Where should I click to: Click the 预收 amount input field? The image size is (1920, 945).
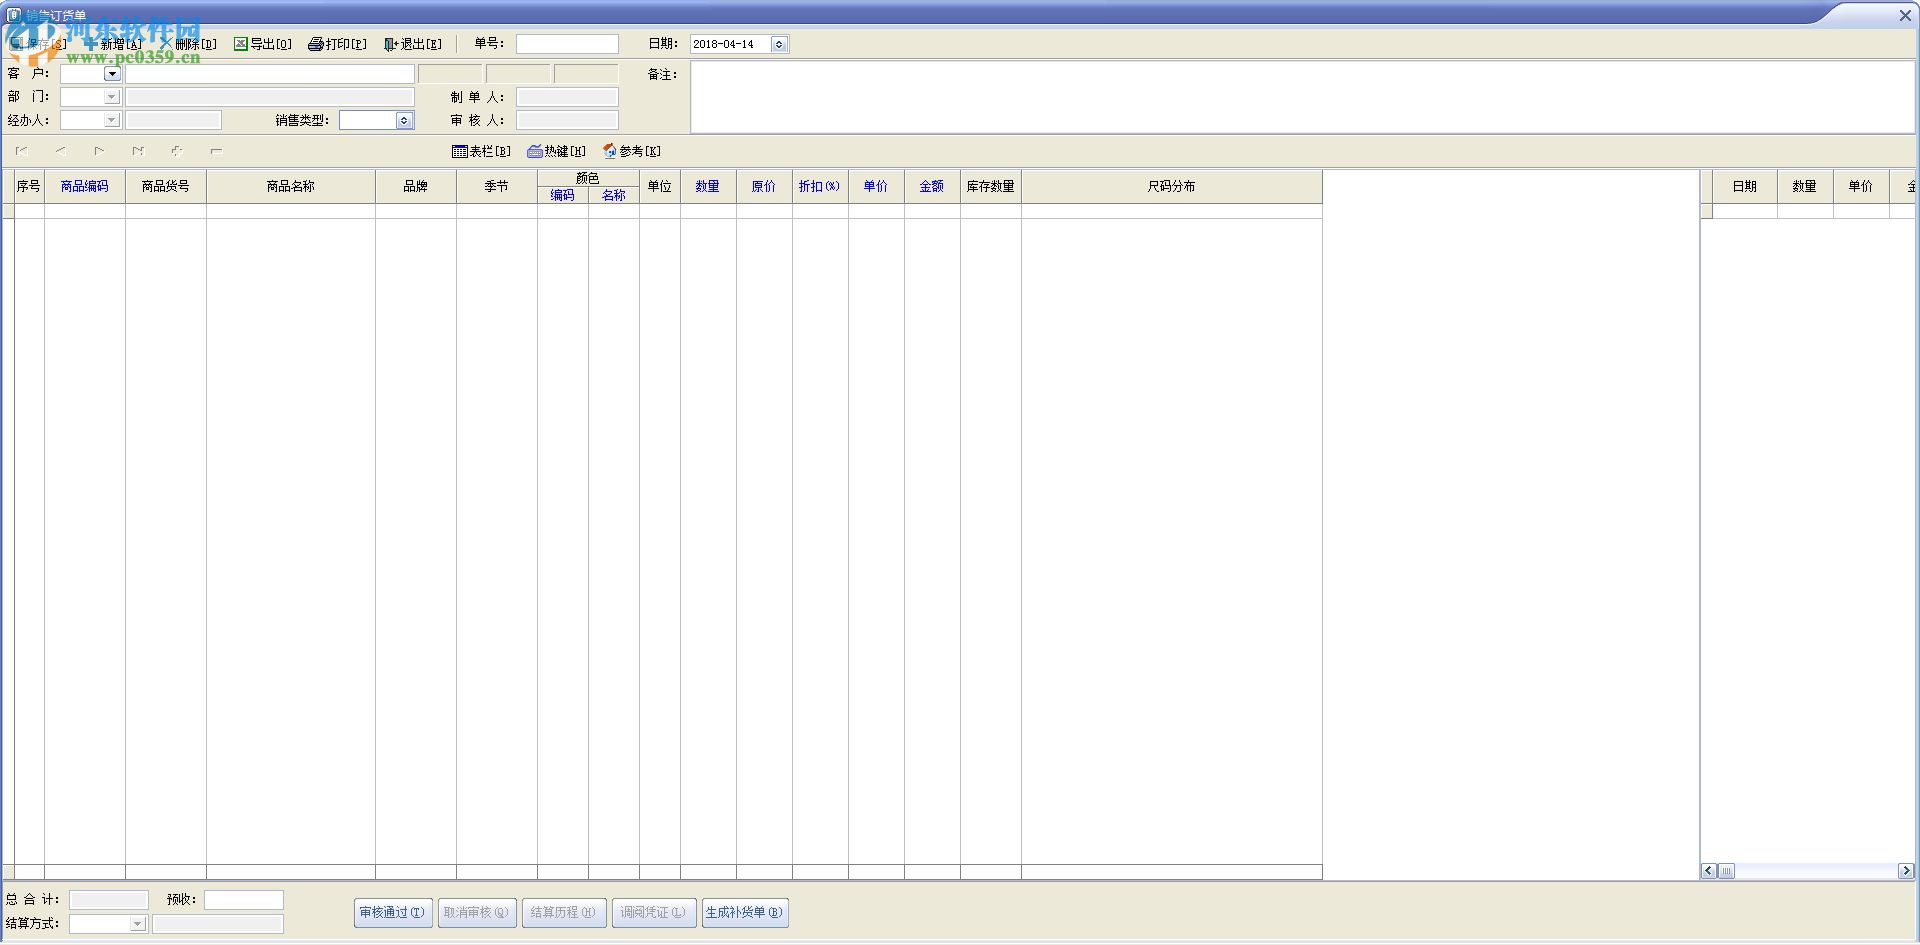(x=244, y=900)
